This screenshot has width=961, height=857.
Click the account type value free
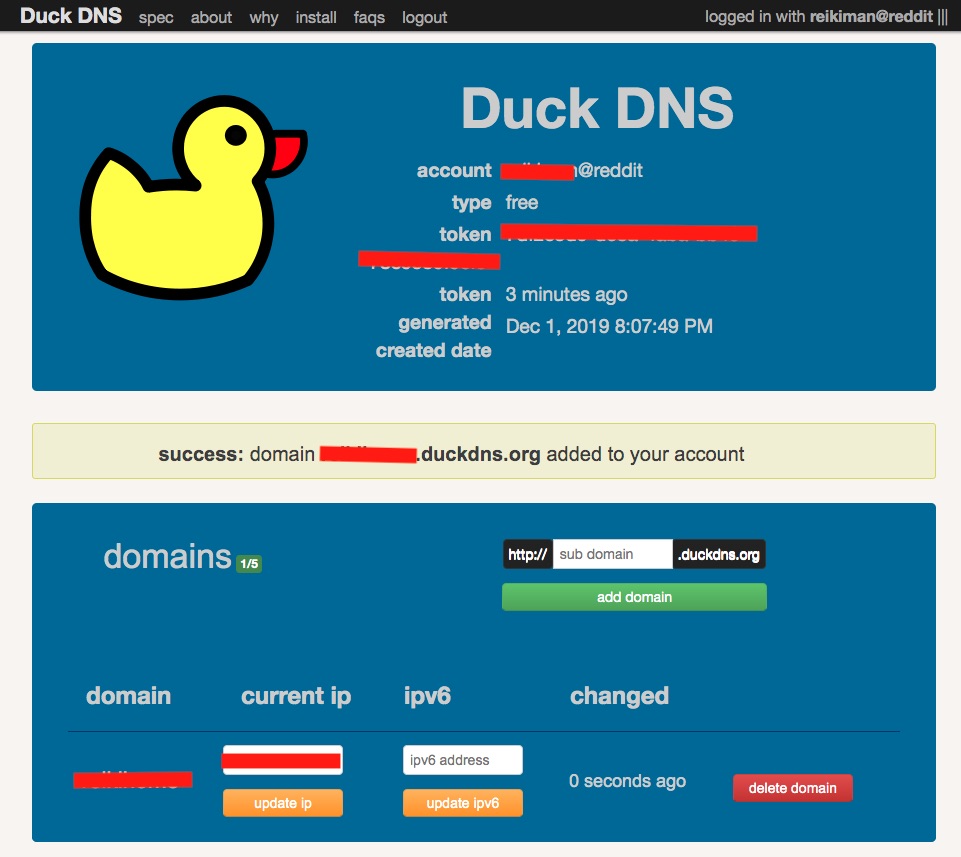(x=522, y=202)
